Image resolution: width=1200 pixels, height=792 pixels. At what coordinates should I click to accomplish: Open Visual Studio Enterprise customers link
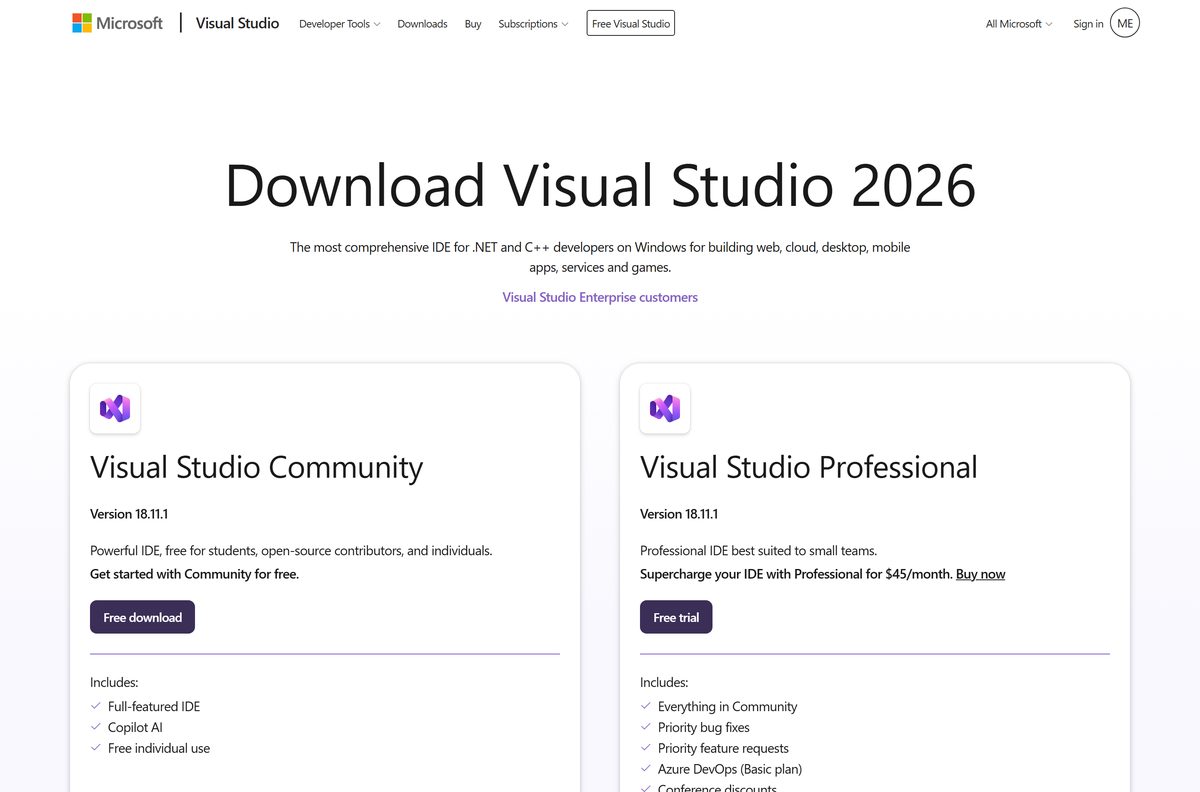click(x=600, y=297)
